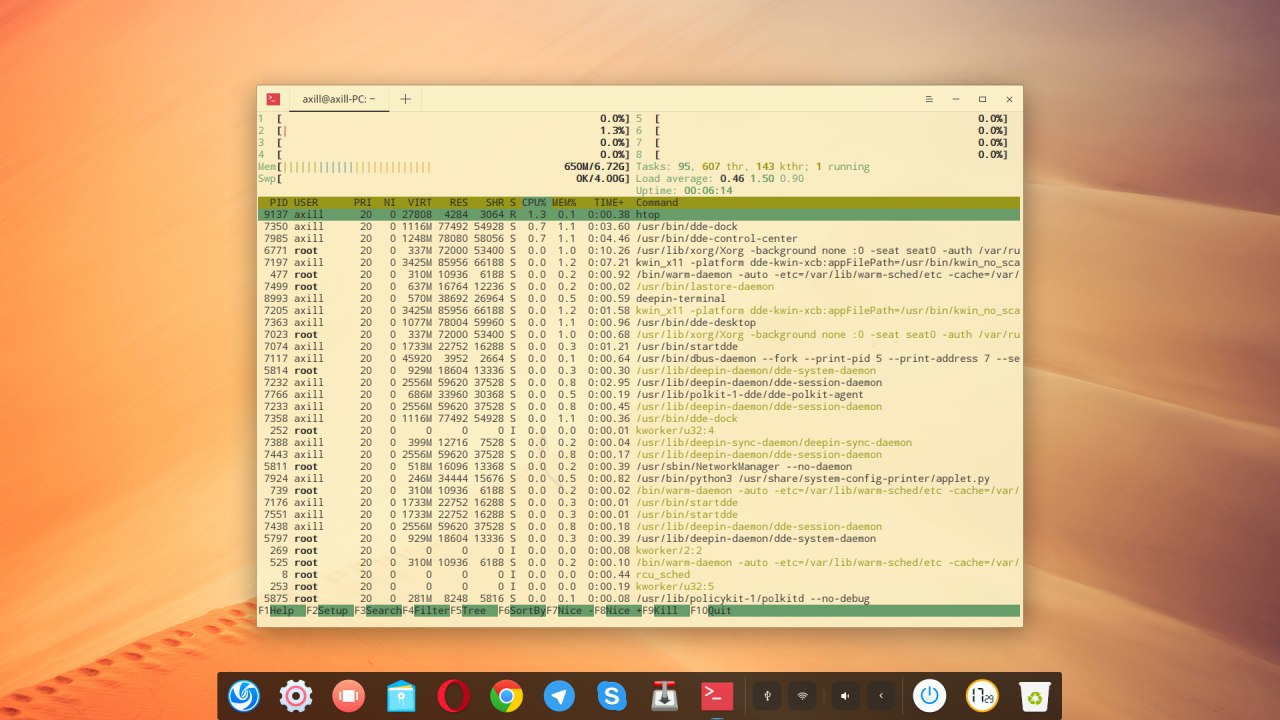Click F8 Nice plus in htop
Screen dimensions: 1280x720
click(x=617, y=610)
